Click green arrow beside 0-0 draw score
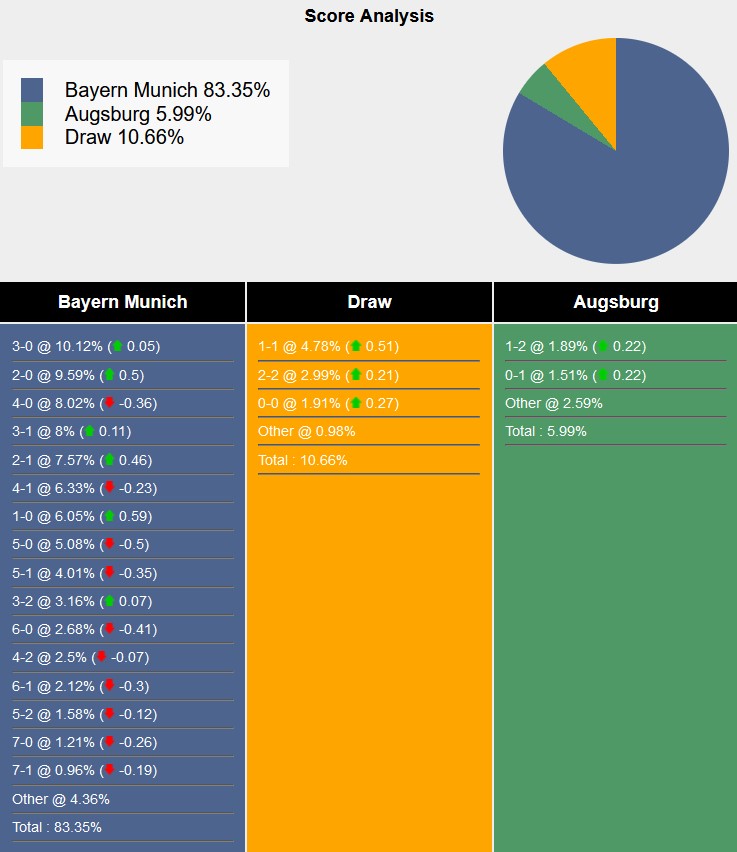The height and width of the screenshot is (852, 737). click(355, 403)
